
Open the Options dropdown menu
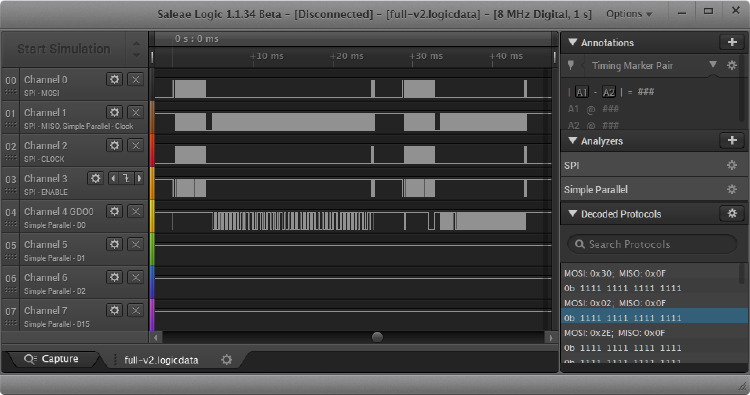[x=629, y=14]
